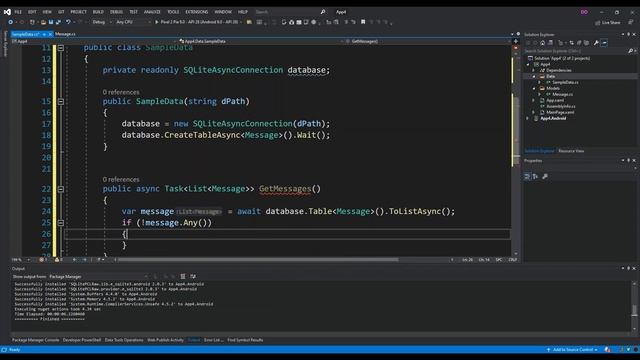This screenshot has width=640, height=360.
Task: Click Show All Files icon in Solution Explorer
Action: 586,43
